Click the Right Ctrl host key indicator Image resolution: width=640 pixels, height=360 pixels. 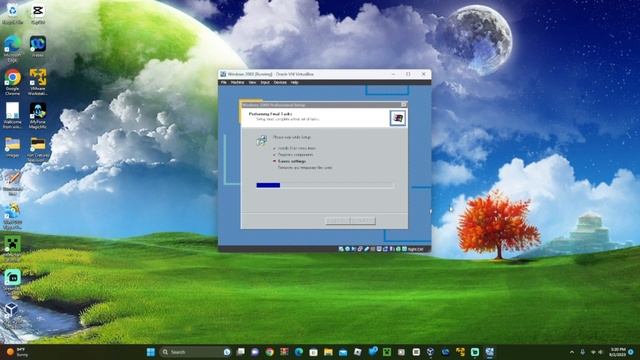pyautogui.click(x=416, y=249)
